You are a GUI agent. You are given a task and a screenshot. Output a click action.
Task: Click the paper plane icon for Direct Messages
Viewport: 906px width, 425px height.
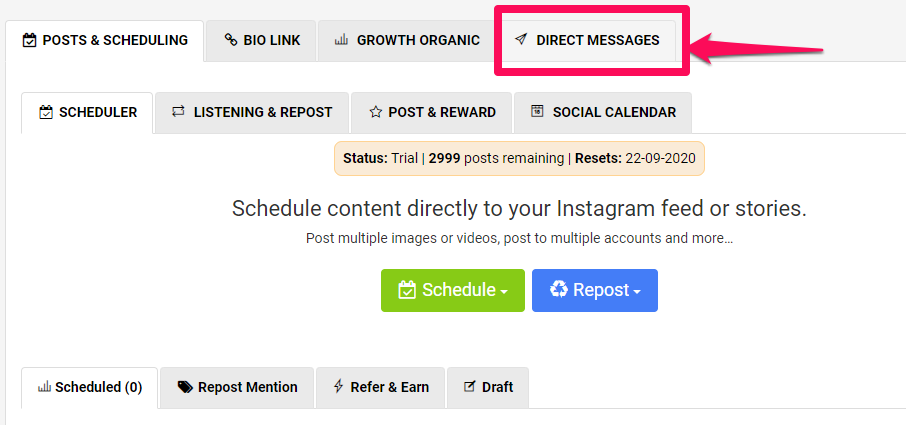click(x=521, y=40)
